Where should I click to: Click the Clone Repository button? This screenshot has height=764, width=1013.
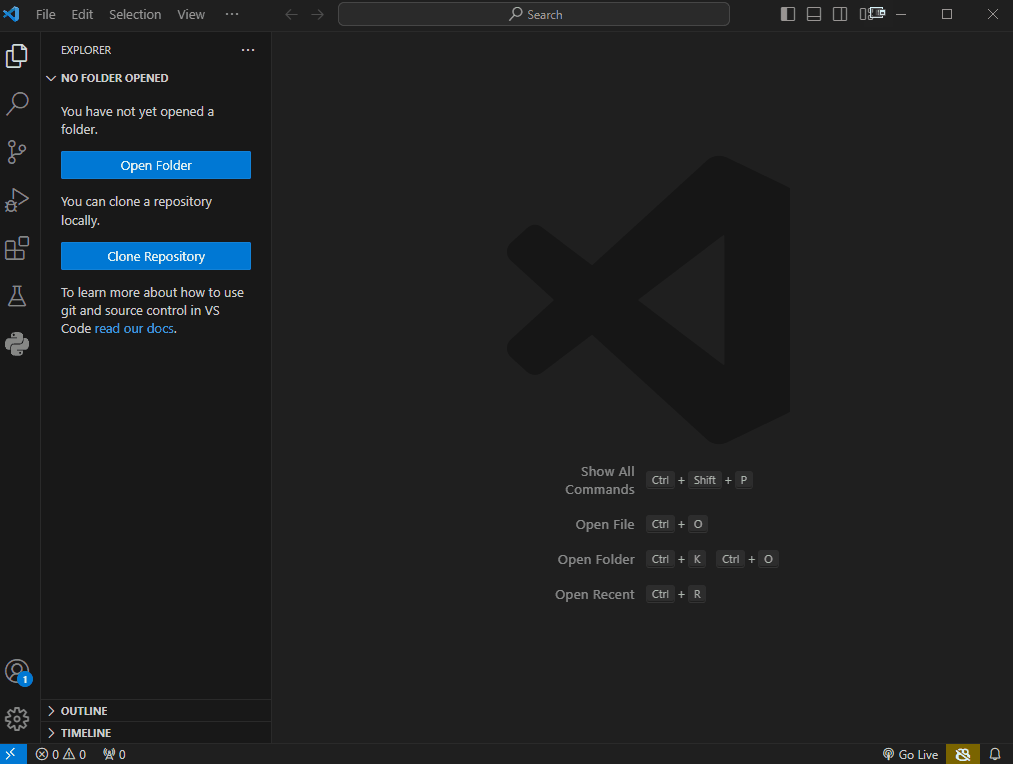(x=156, y=256)
